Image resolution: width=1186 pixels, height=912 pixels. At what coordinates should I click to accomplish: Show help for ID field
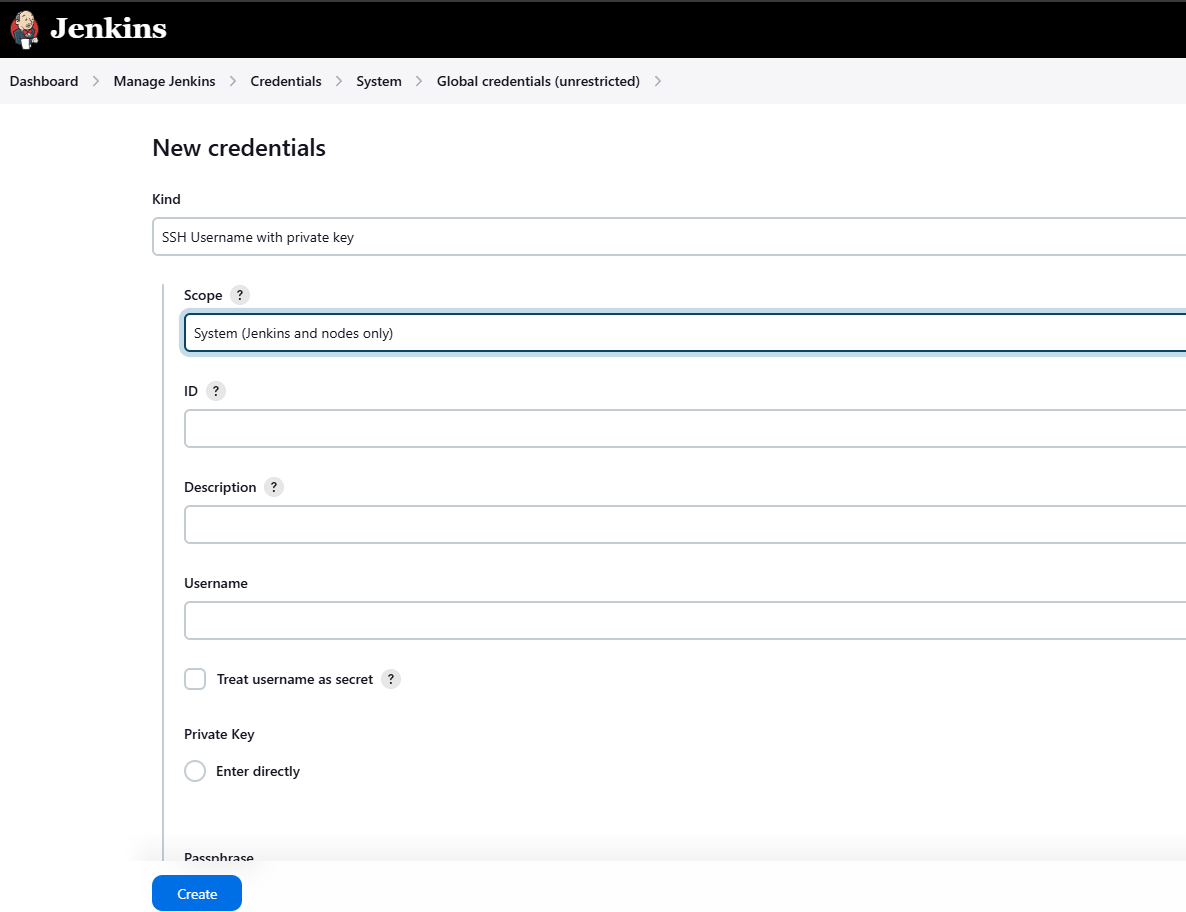216,391
